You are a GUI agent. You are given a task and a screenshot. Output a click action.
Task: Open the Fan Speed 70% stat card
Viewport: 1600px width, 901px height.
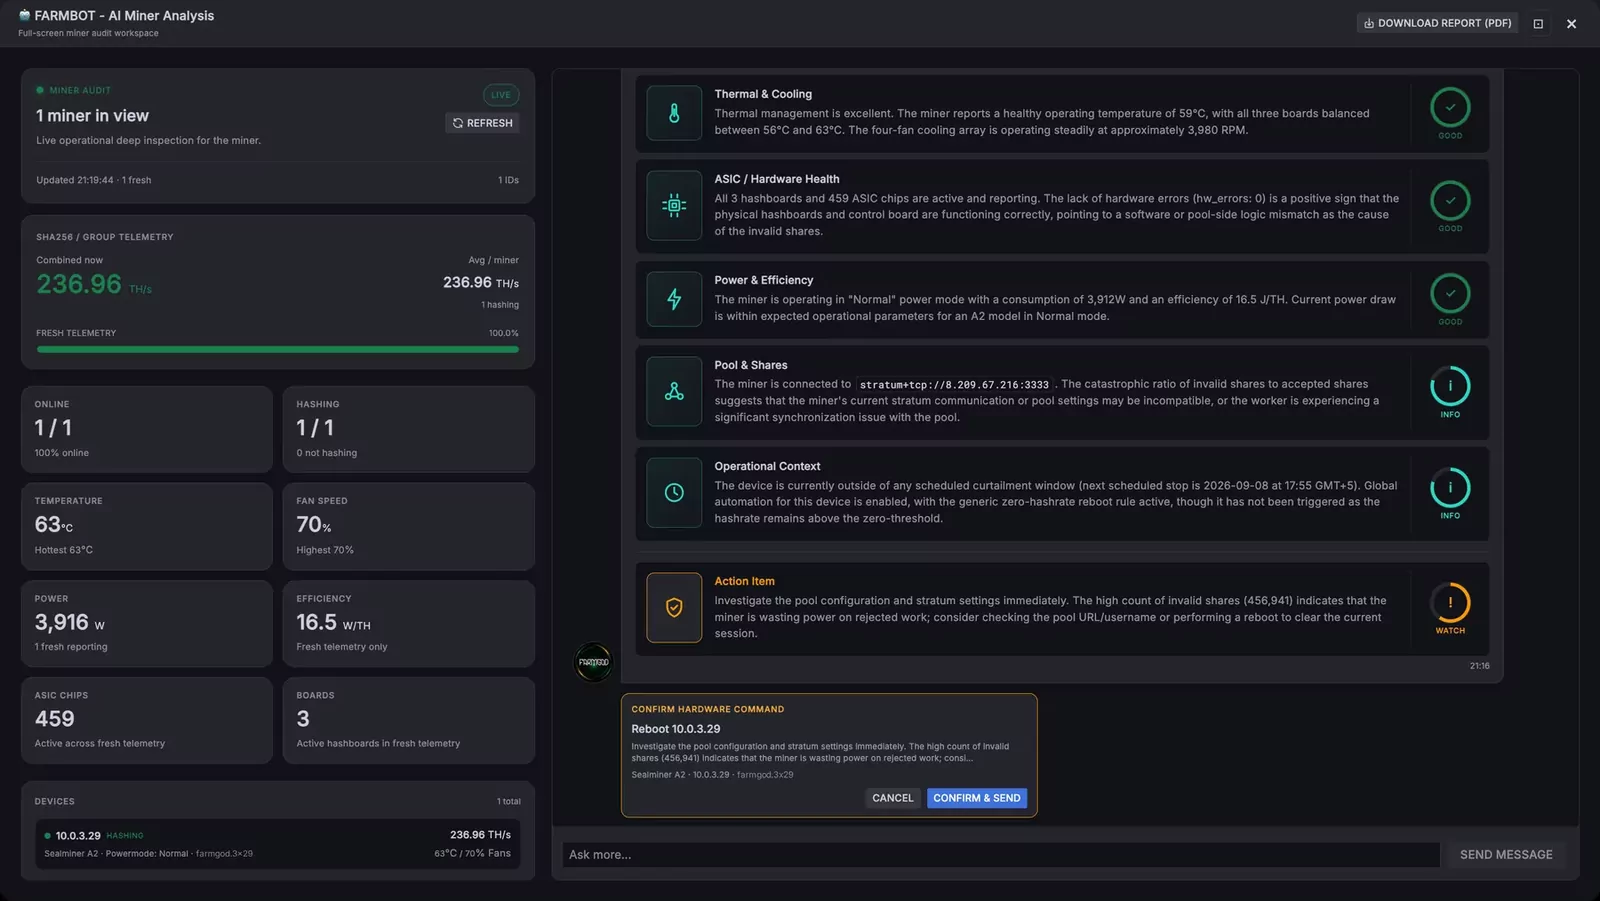pyautogui.click(x=408, y=526)
